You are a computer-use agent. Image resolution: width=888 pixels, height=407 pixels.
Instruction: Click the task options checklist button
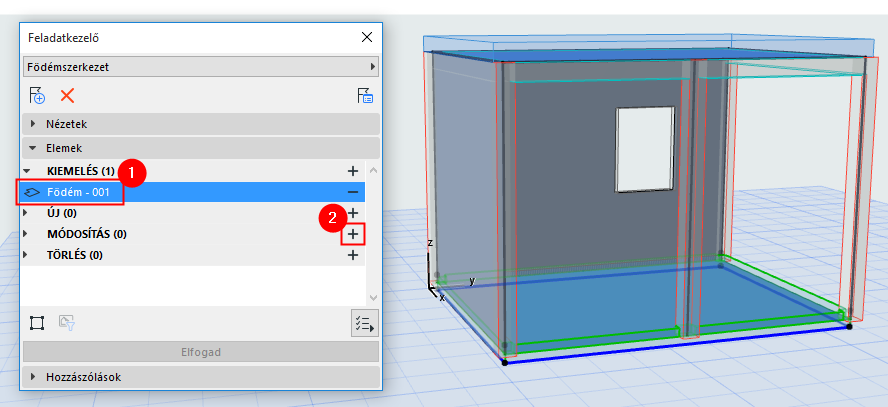(364, 324)
